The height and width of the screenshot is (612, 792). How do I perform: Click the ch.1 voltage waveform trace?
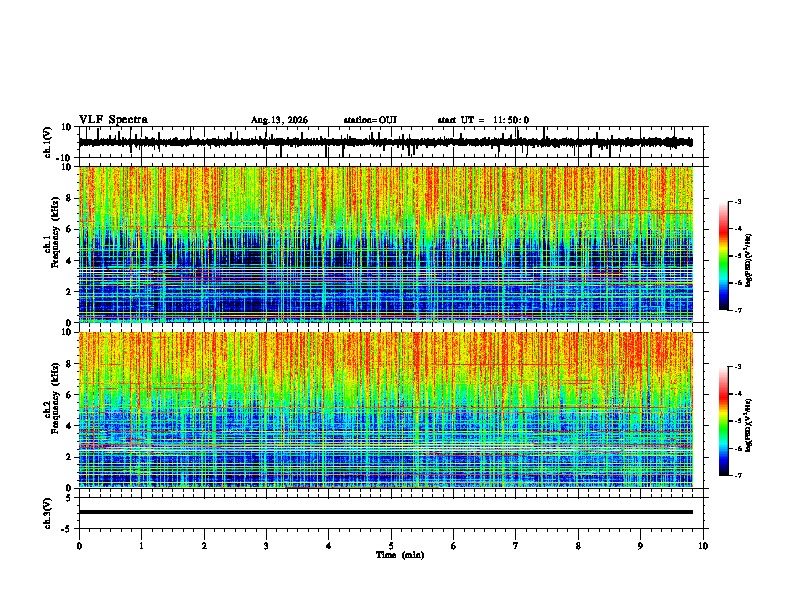(x=385, y=143)
